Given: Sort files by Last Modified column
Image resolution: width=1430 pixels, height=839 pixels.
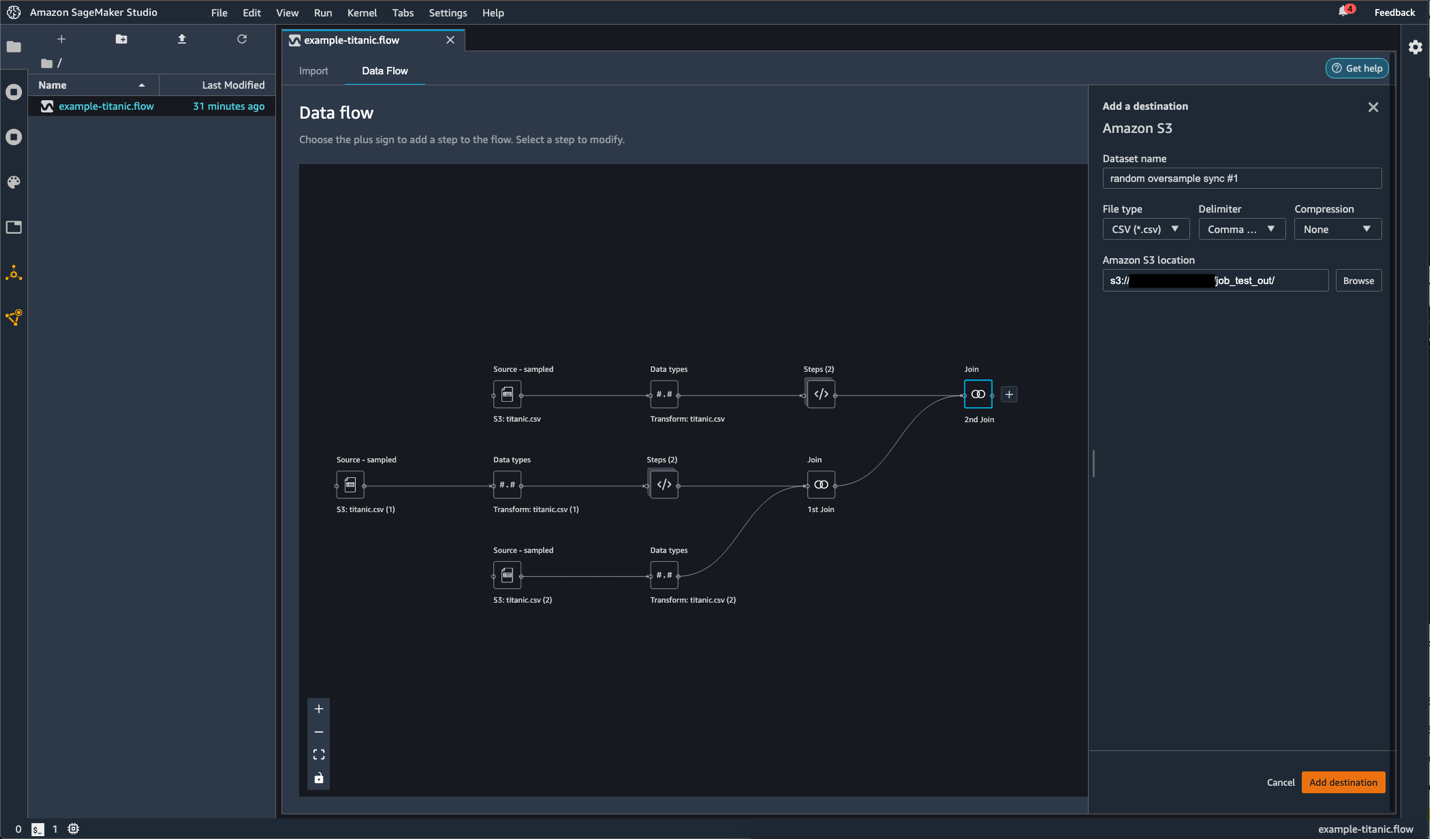Looking at the screenshot, I should pyautogui.click(x=217, y=85).
